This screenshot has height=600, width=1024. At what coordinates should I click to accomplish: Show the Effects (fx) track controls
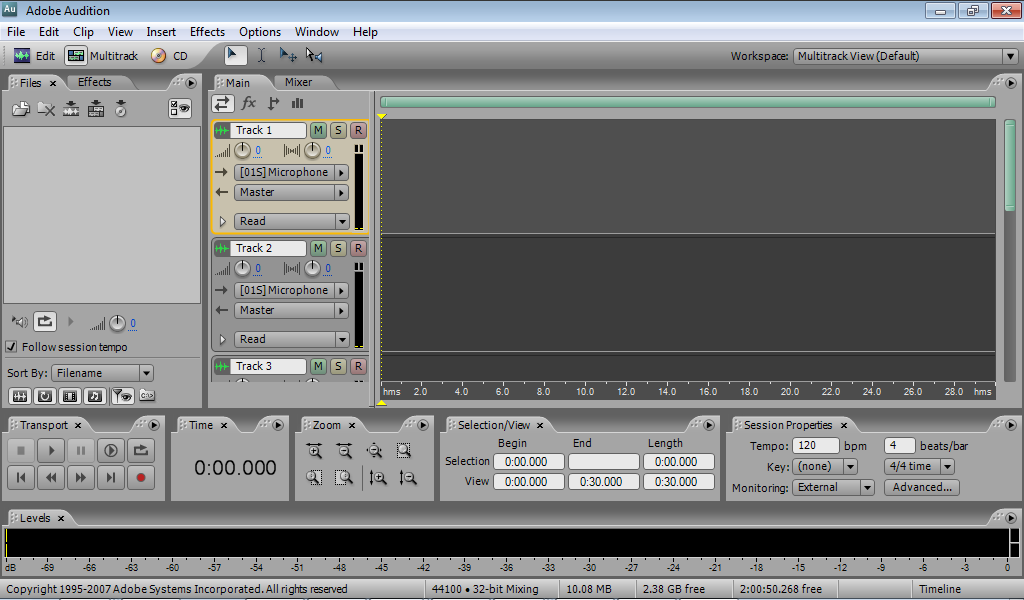coord(248,103)
